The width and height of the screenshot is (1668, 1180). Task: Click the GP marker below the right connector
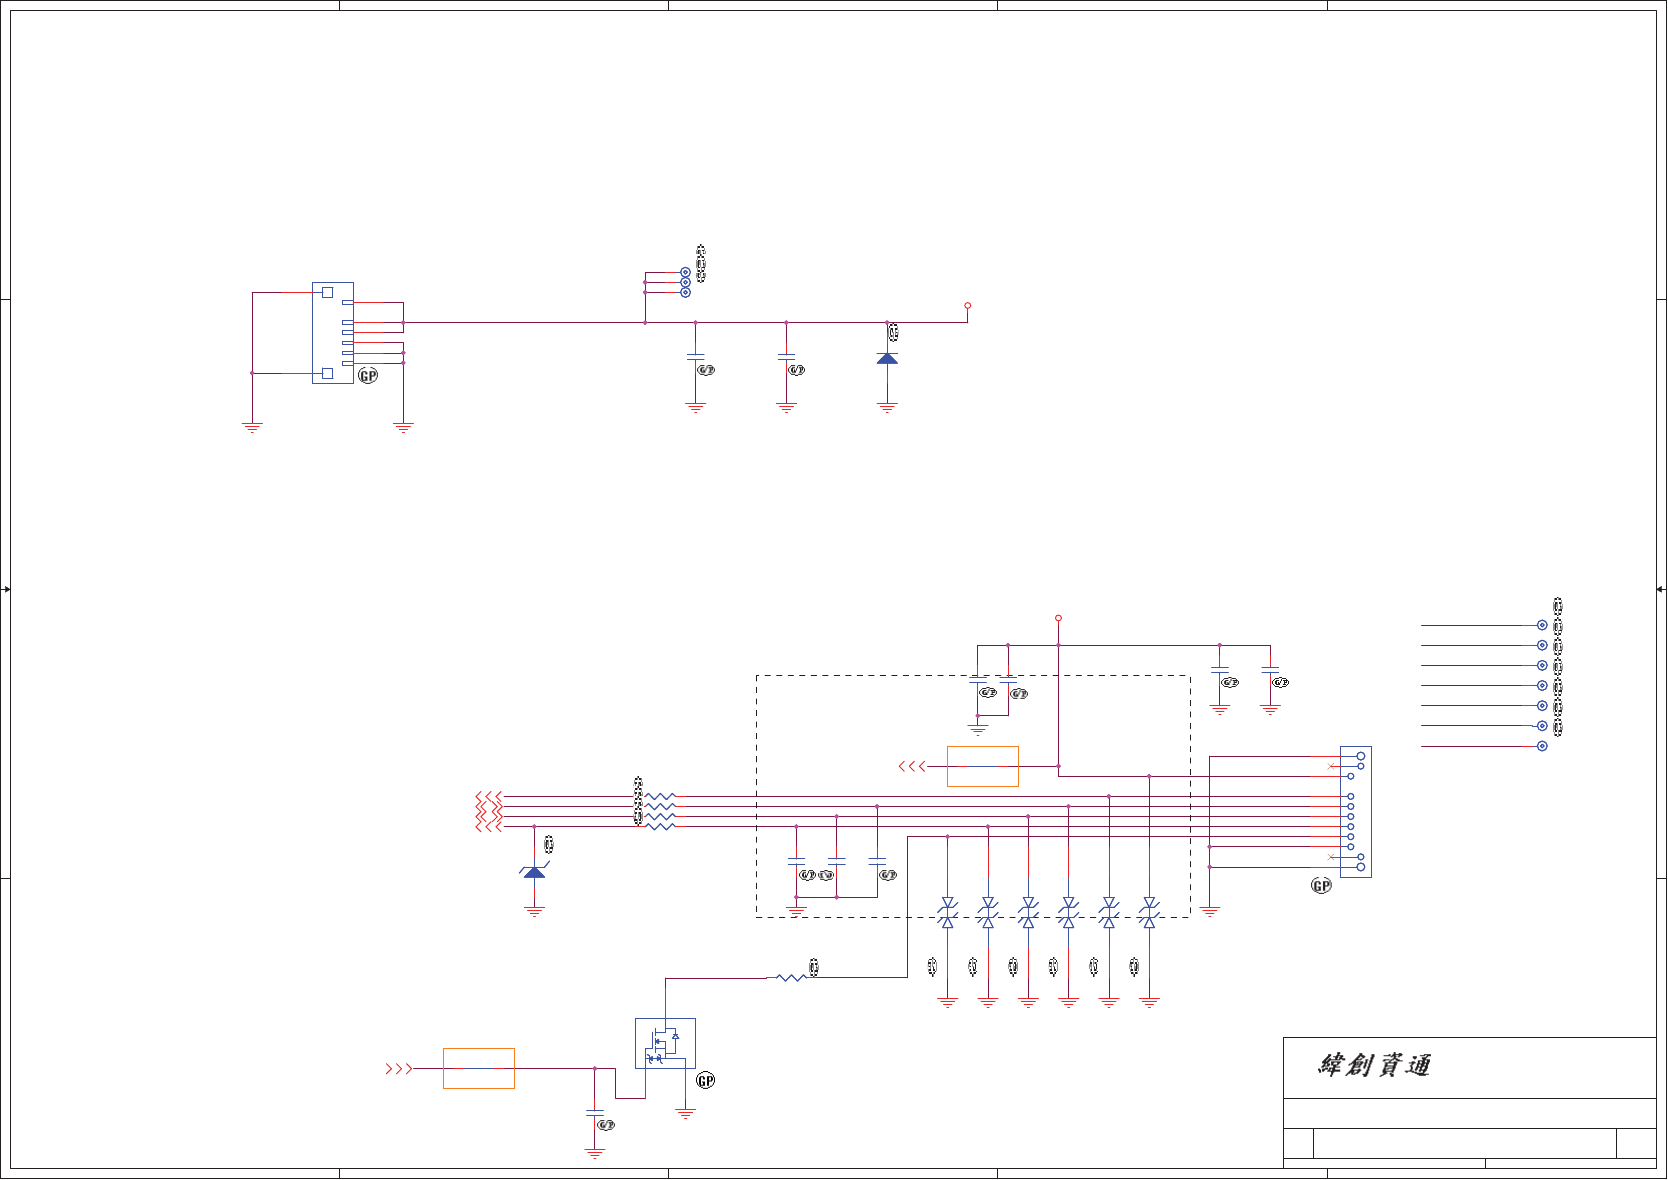coord(1321,885)
